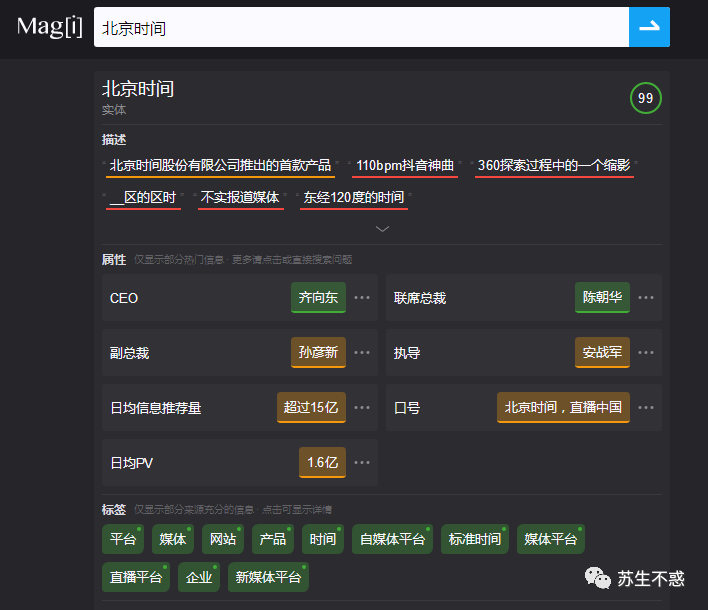Select the 1.6亿 value
The width and height of the screenshot is (708, 610).
(322, 463)
